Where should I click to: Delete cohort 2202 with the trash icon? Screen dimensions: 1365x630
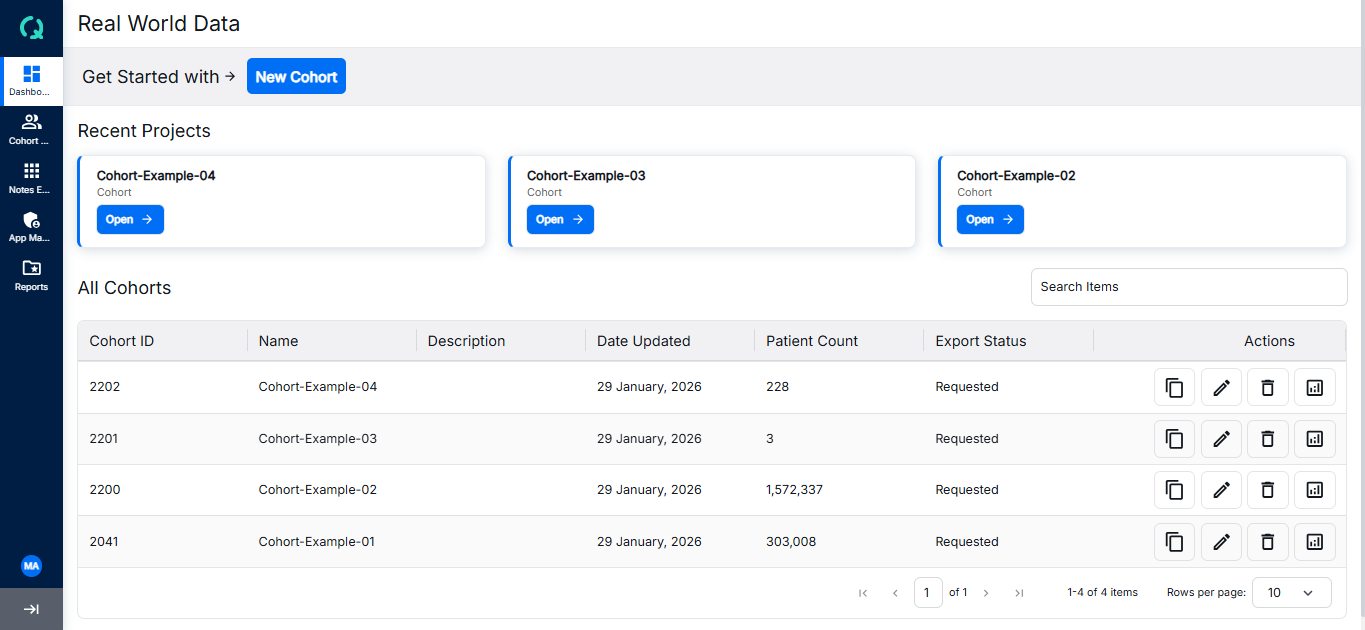[1268, 387]
